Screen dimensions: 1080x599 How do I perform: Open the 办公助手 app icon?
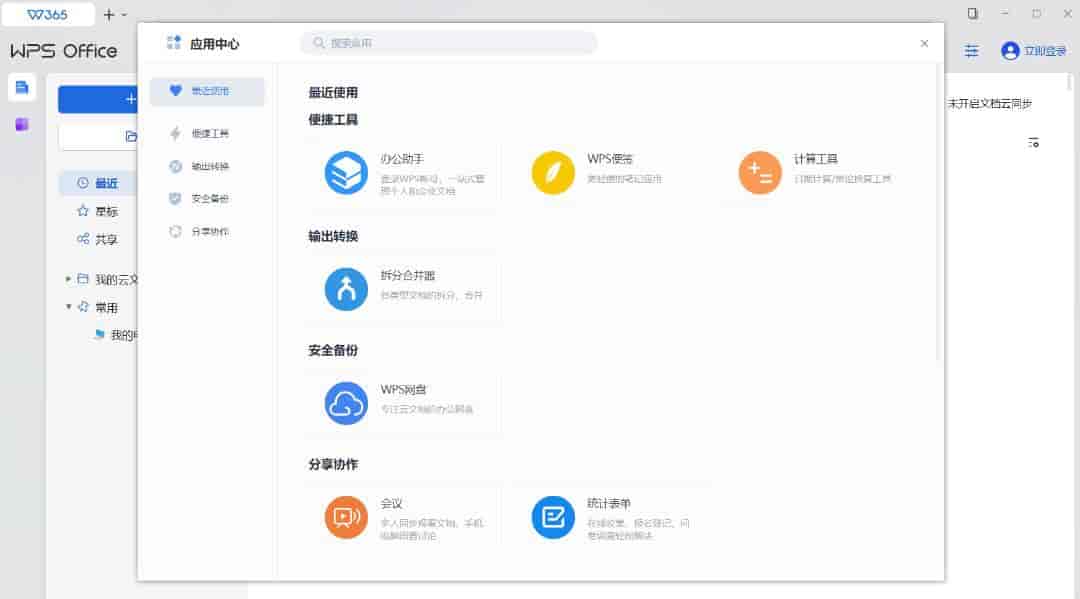pyautogui.click(x=346, y=173)
